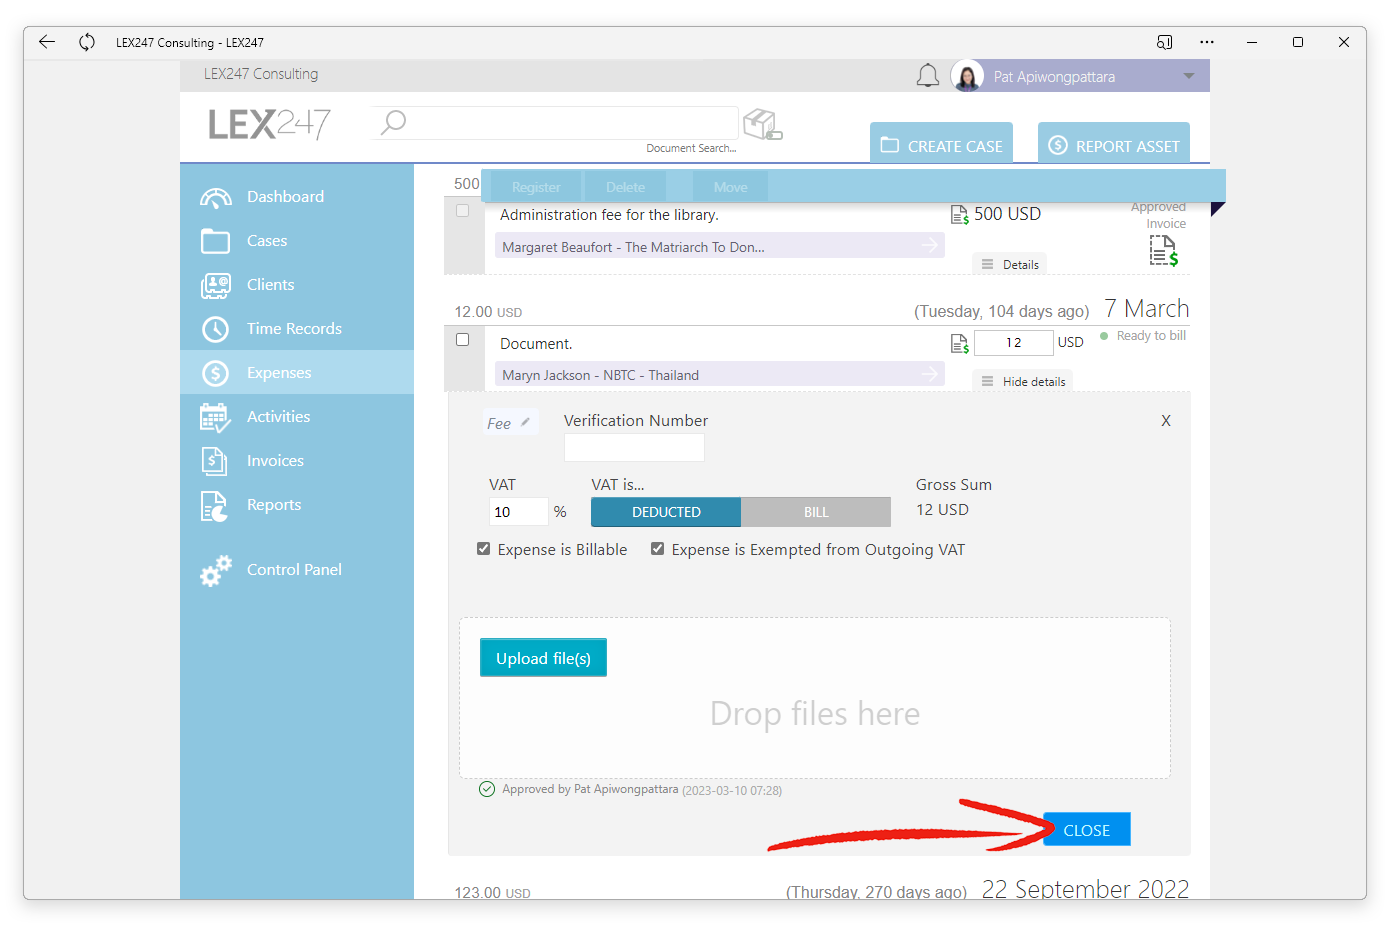Image resolution: width=1390 pixels, height=925 pixels.
Task: Expand Details for Administration fee expense
Action: tap(1010, 265)
